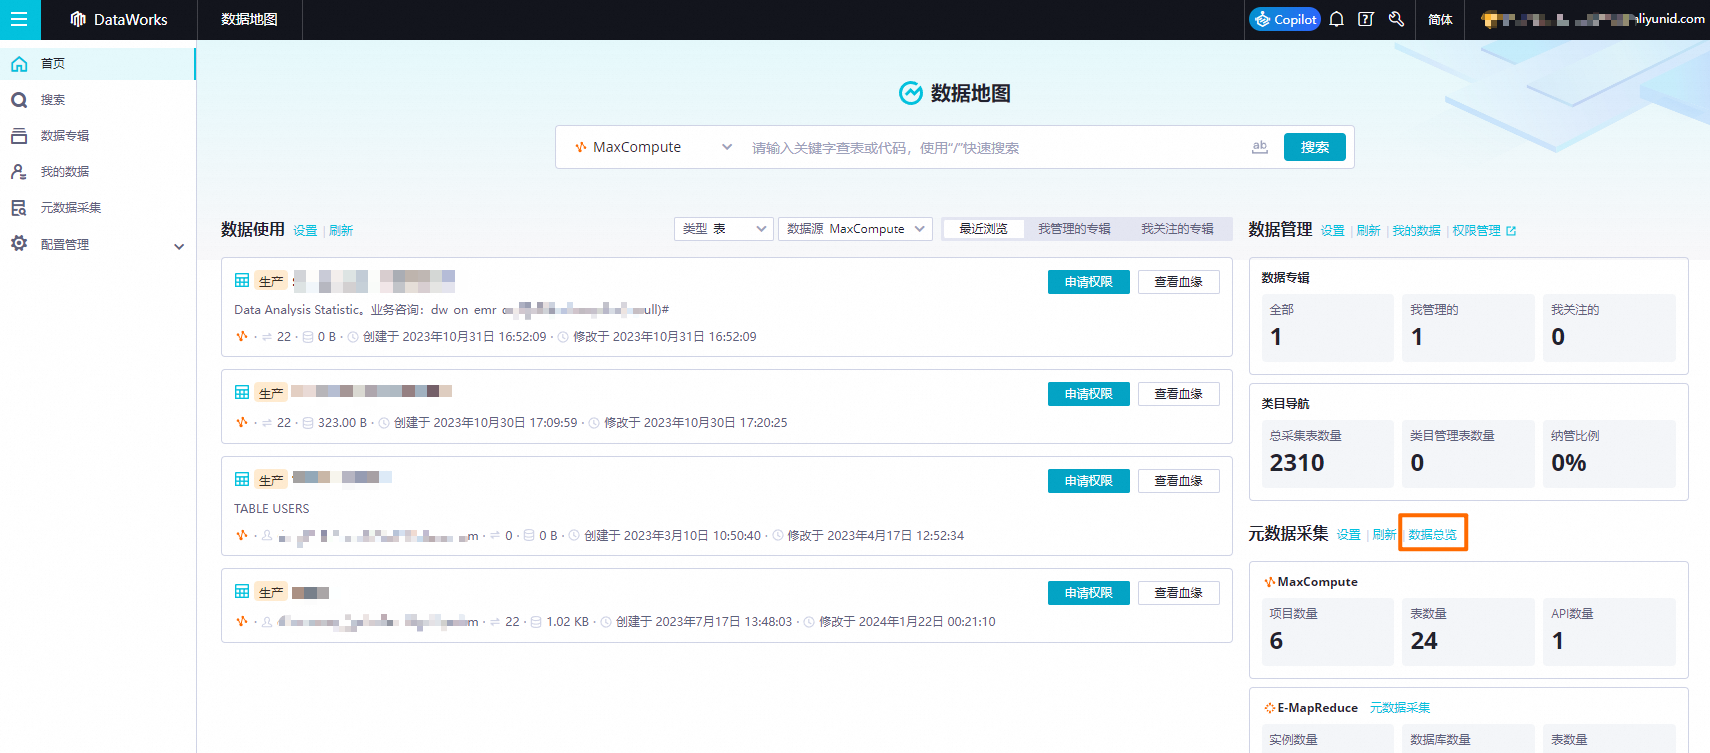Click 刷新 next to 数据管理
The width and height of the screenshot is (1710, 753).
[1369, 231]
